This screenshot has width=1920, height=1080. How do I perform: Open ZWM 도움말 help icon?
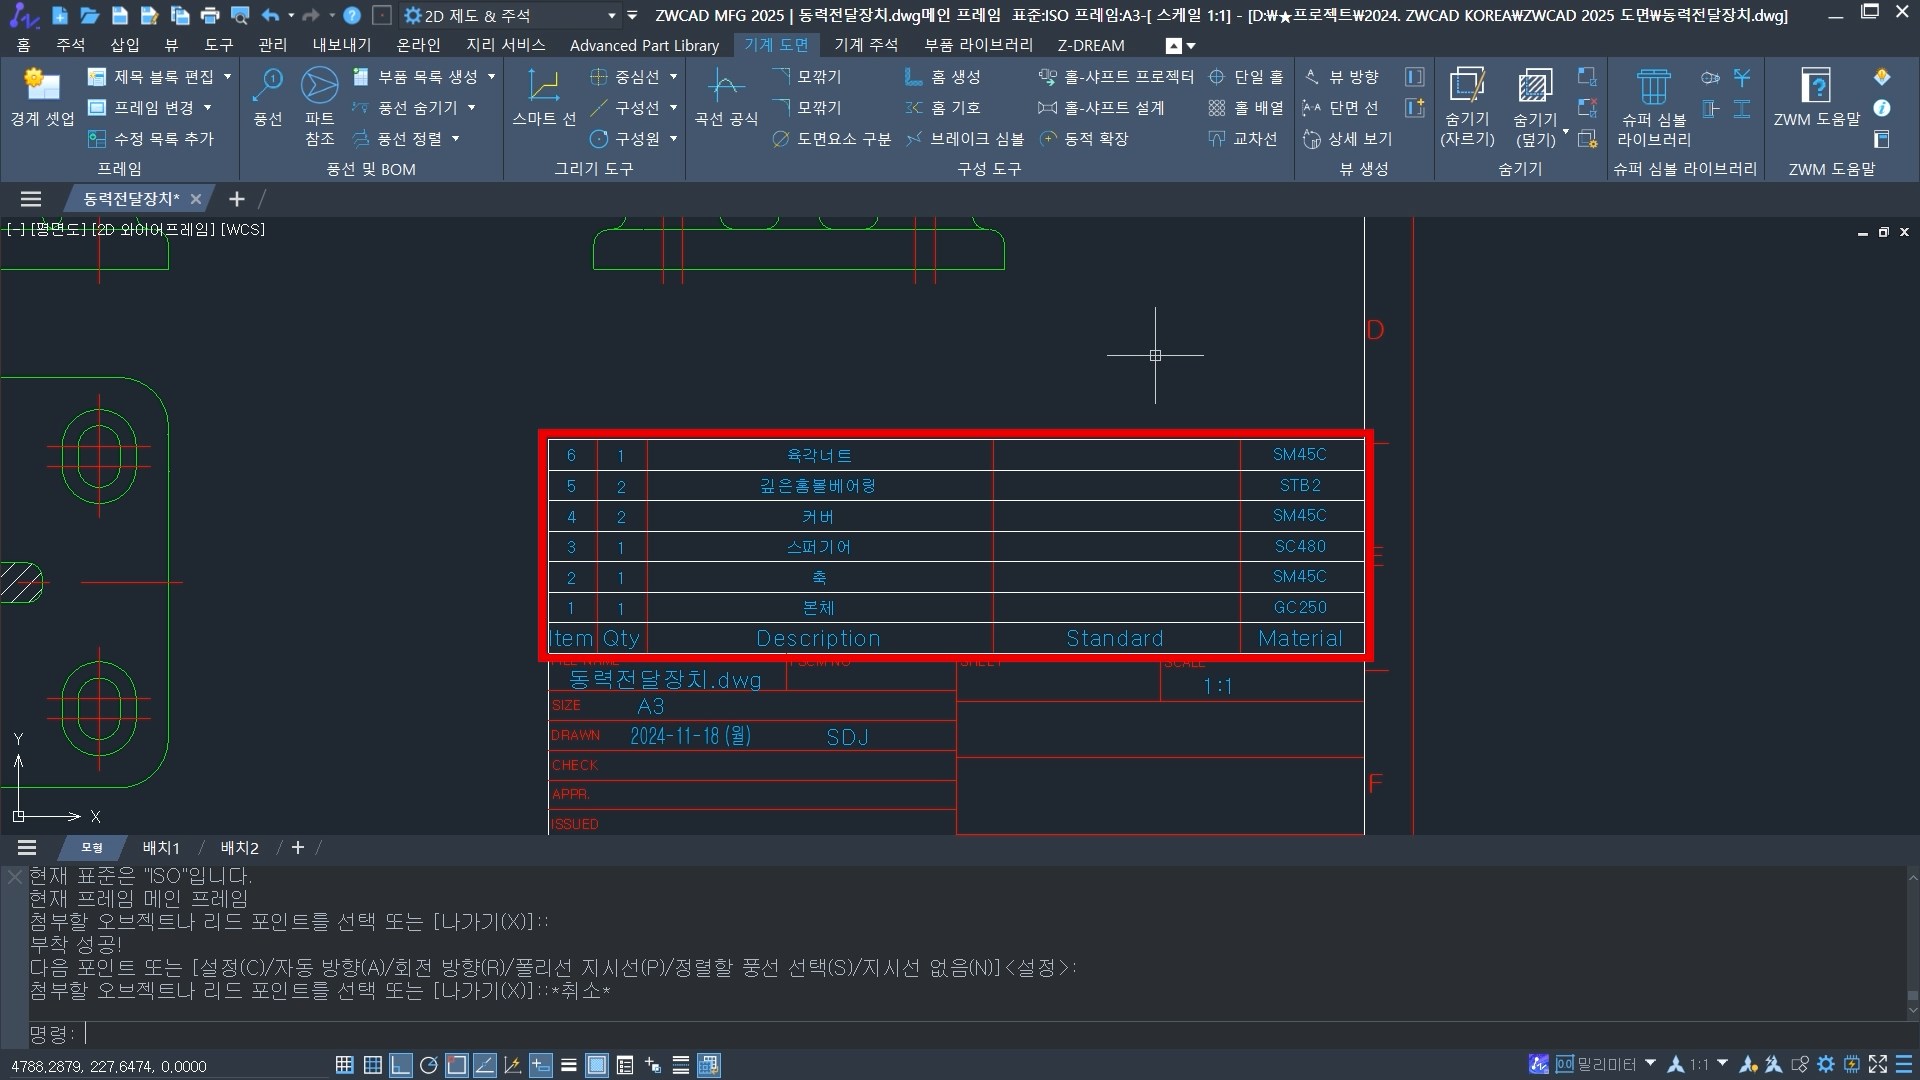pos(1815,87)
